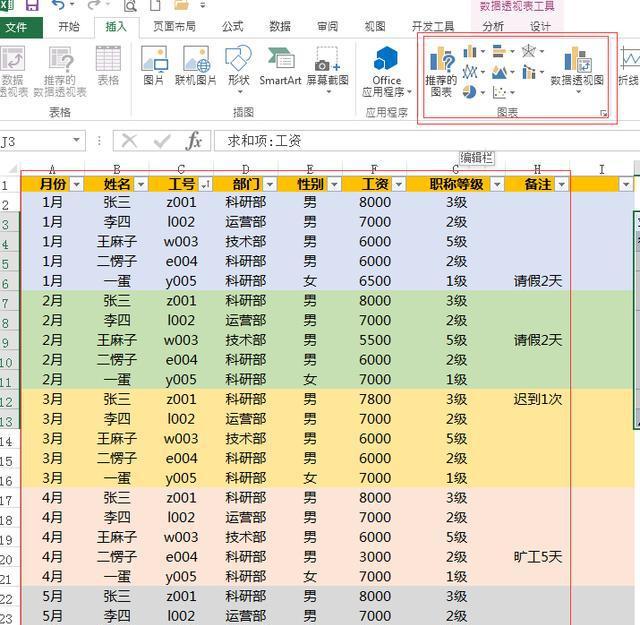Select the row 12 header
The width and height of the screenshot is (640, 625).
pyautogui.click(x=9, y=402)
